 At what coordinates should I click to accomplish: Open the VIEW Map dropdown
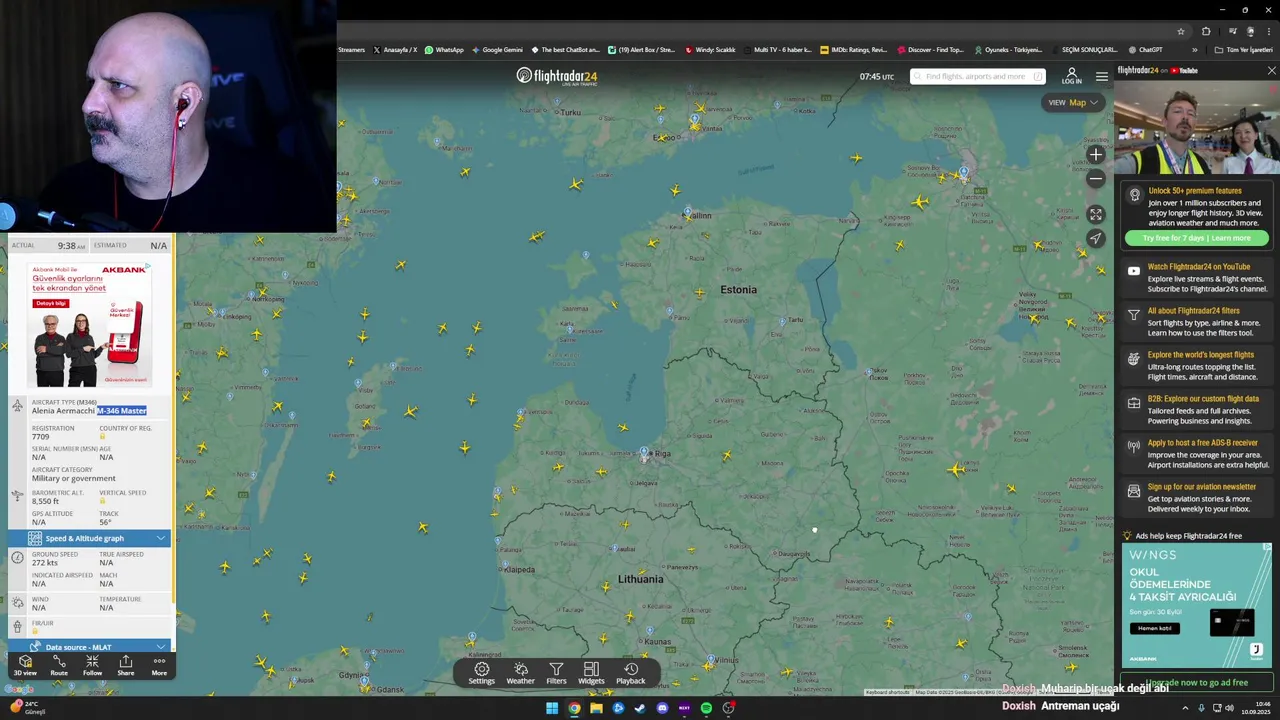coord(1073,102)
